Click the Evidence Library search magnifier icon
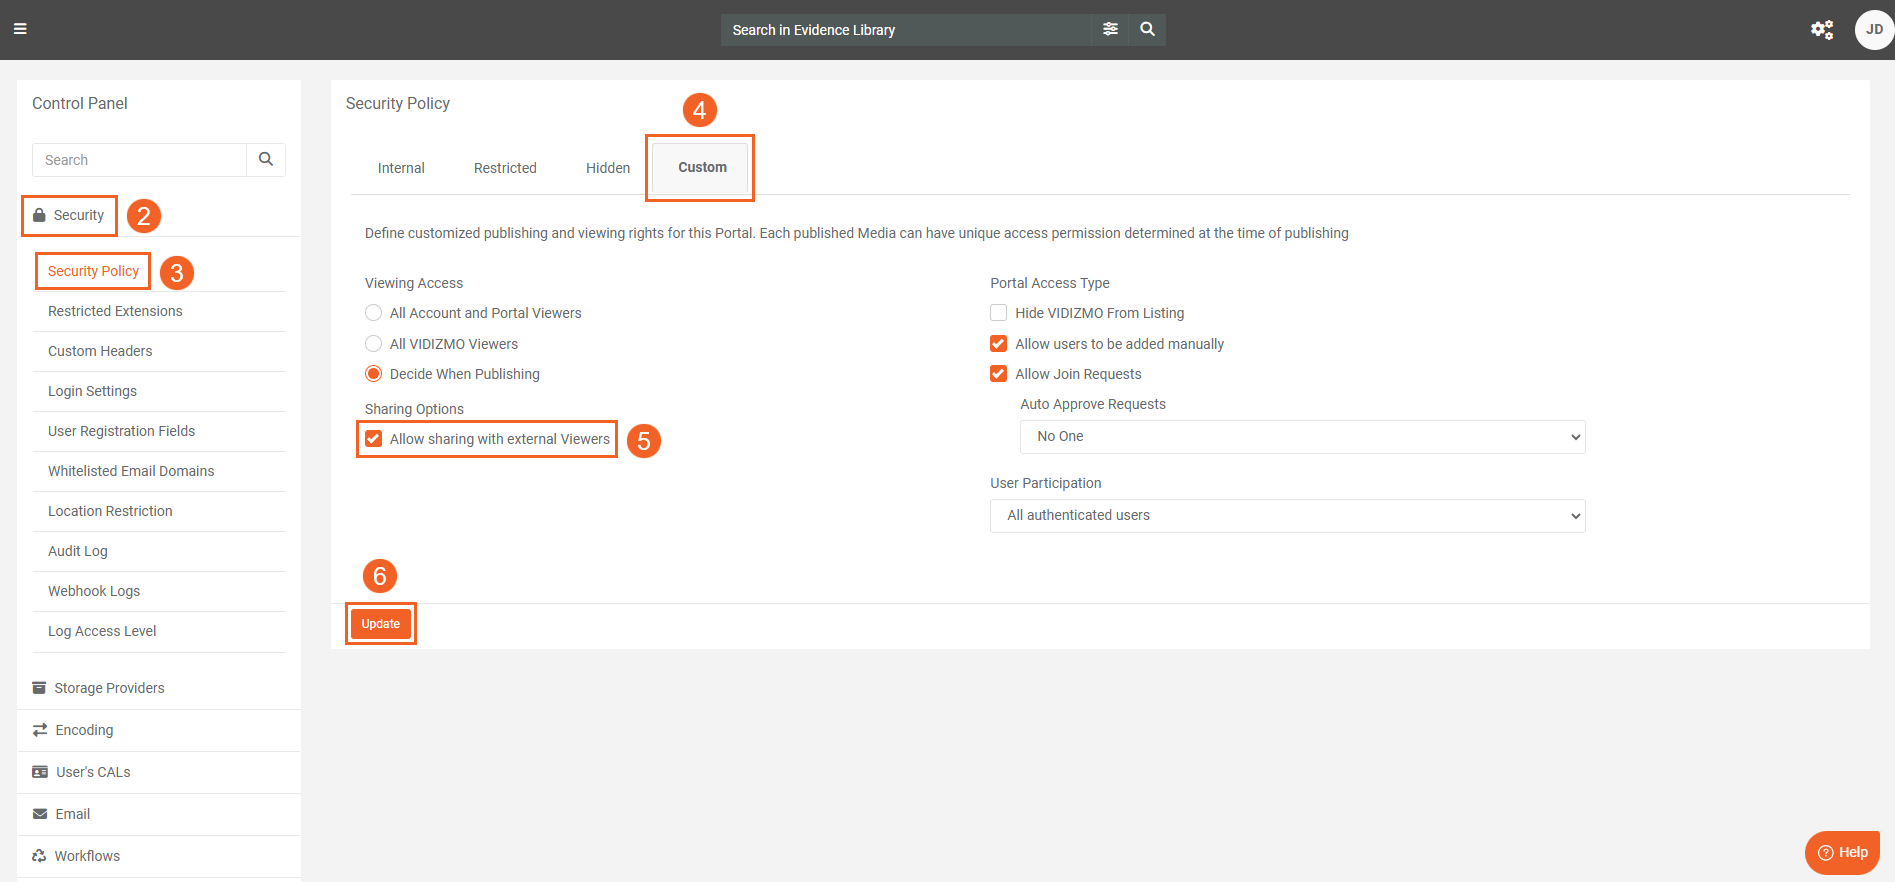Image resolution: width=1895 pixels, height=882 pixels. [x=1147, y=30]
